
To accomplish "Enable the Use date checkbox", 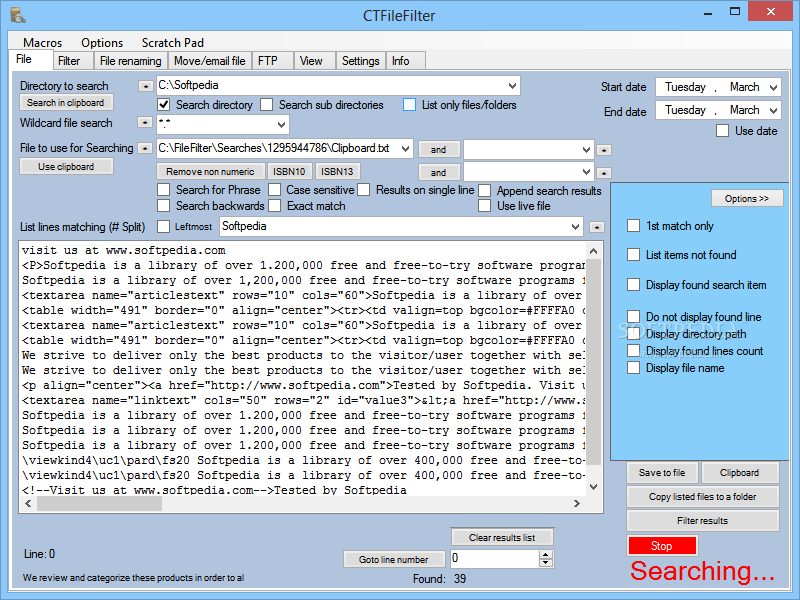I will tap(722, 131).
